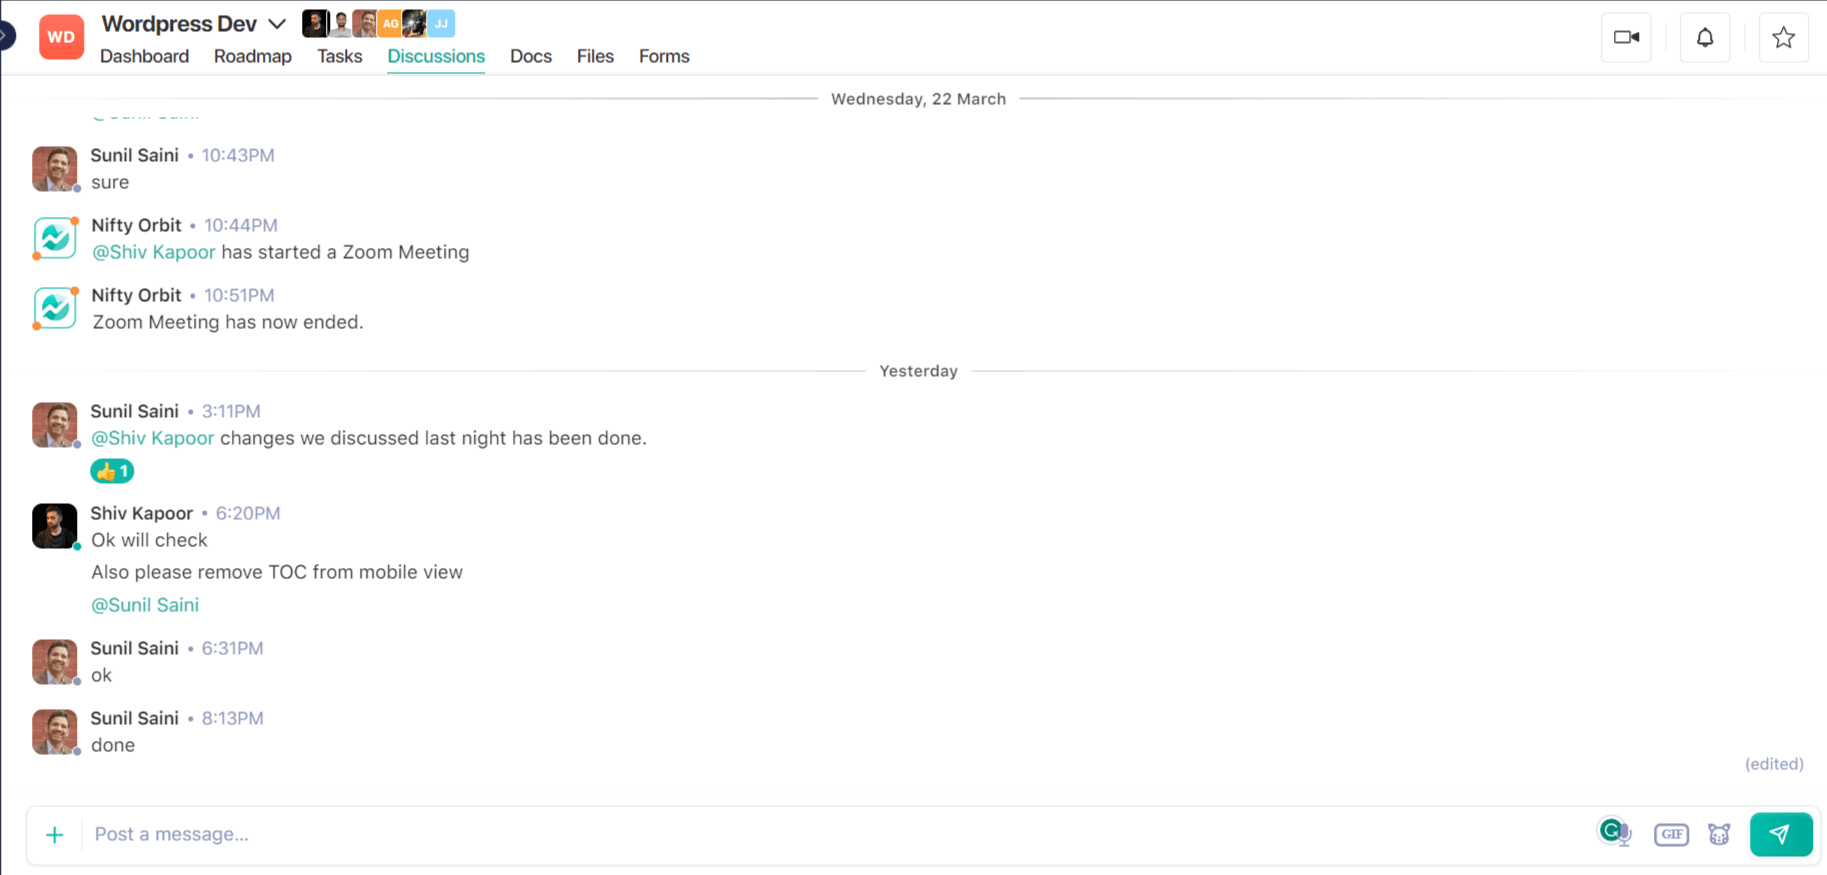Click the plus attachment icon
1827x875 pixels.
pos(55,834)
